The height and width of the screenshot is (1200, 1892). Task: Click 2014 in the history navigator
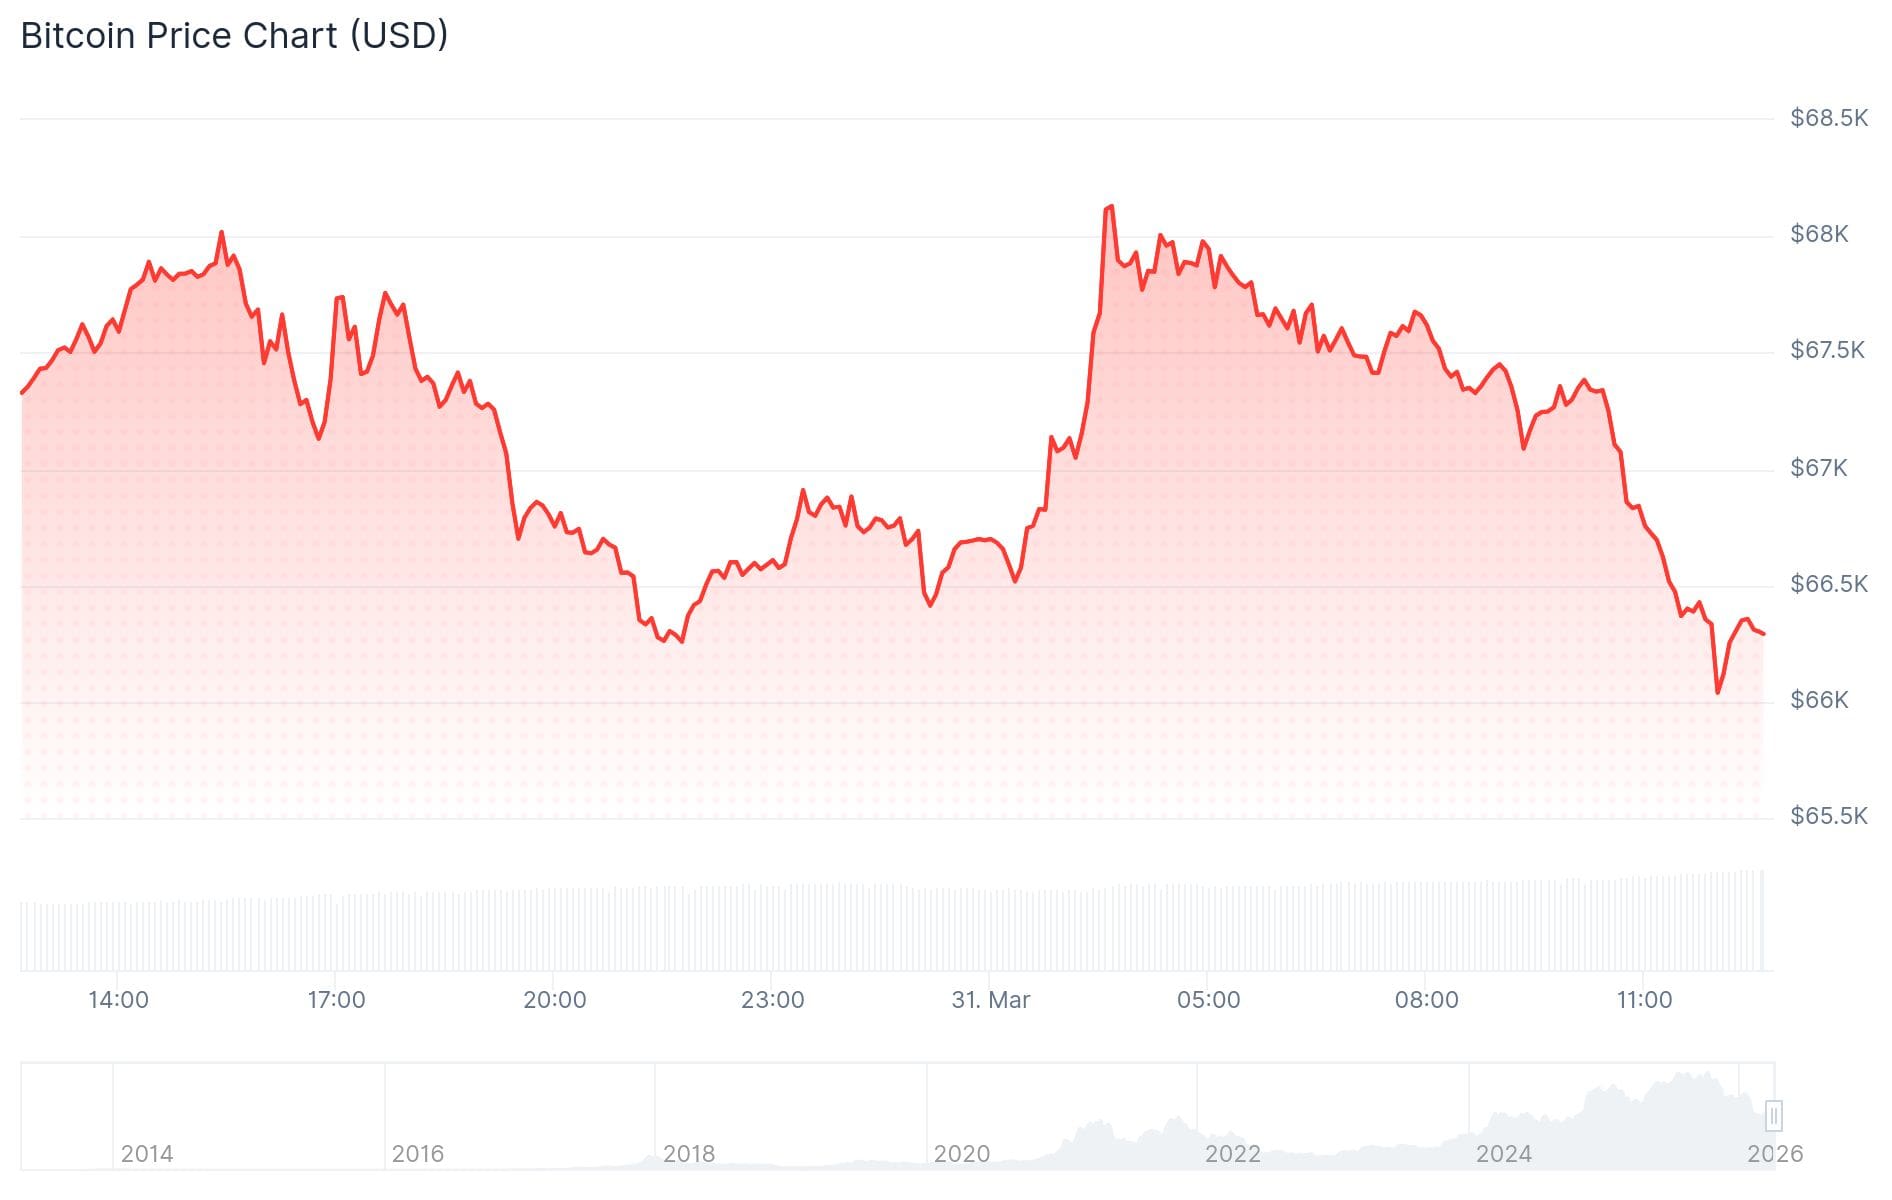(147, 1154)
